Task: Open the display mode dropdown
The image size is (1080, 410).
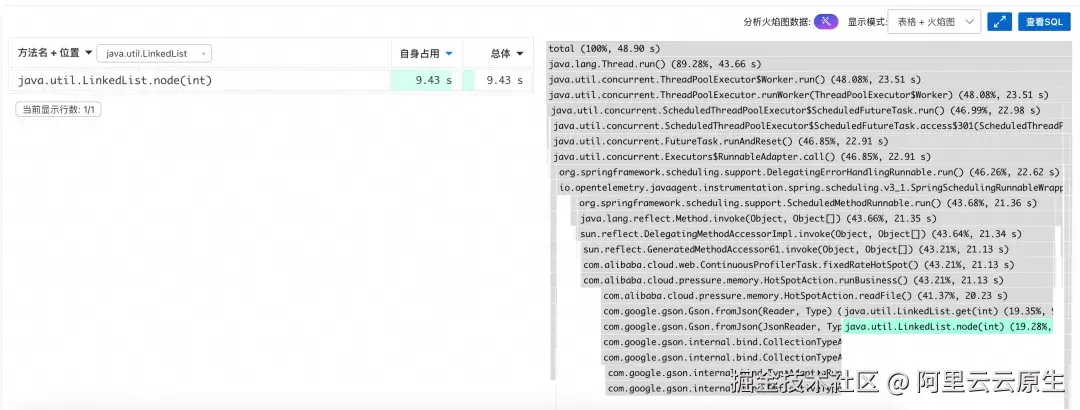Action: (934, 21)
